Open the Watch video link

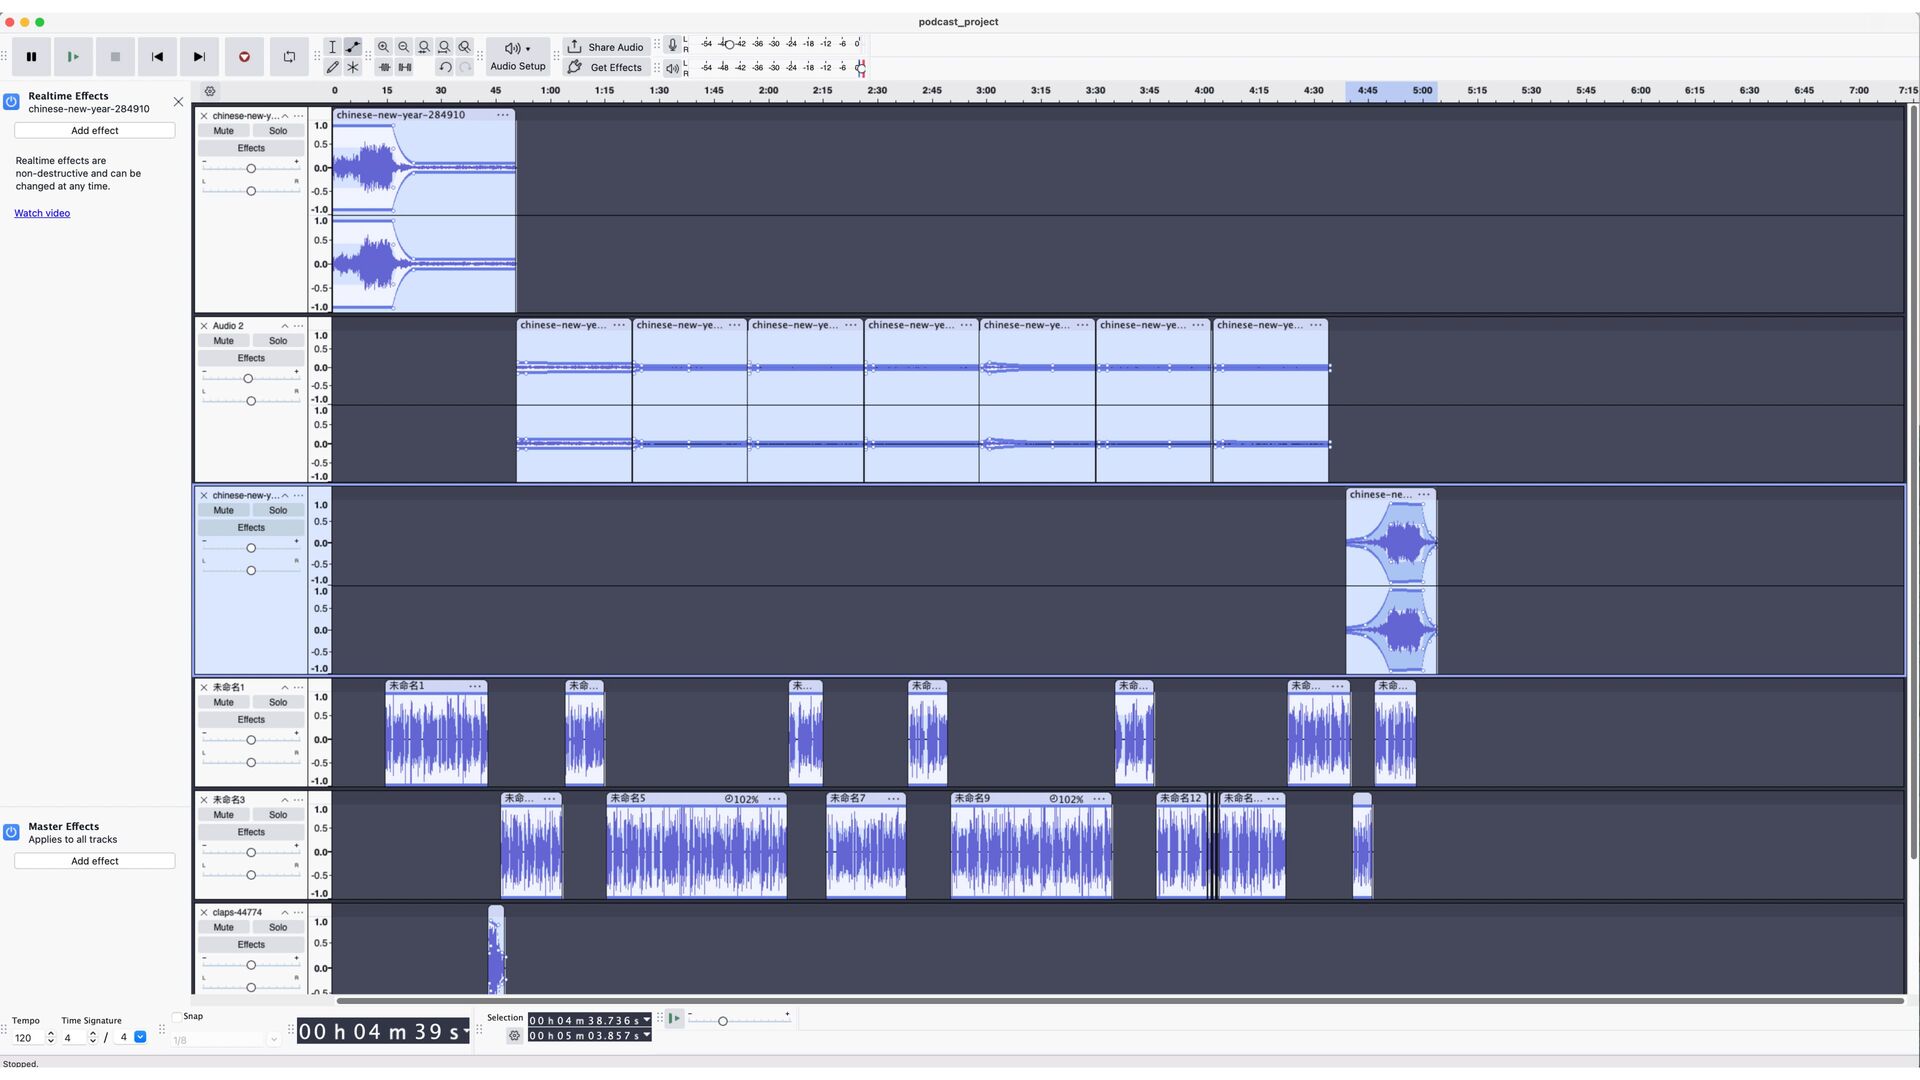tap(42, 213)
